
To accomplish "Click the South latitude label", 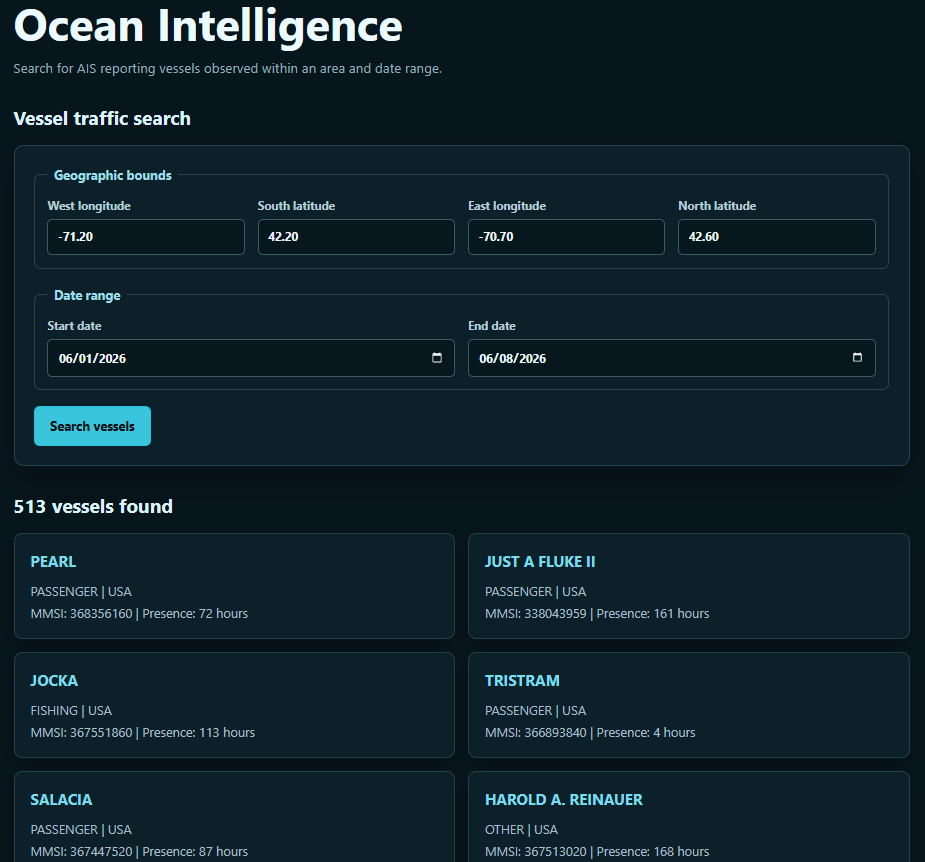I will point(296,206).
